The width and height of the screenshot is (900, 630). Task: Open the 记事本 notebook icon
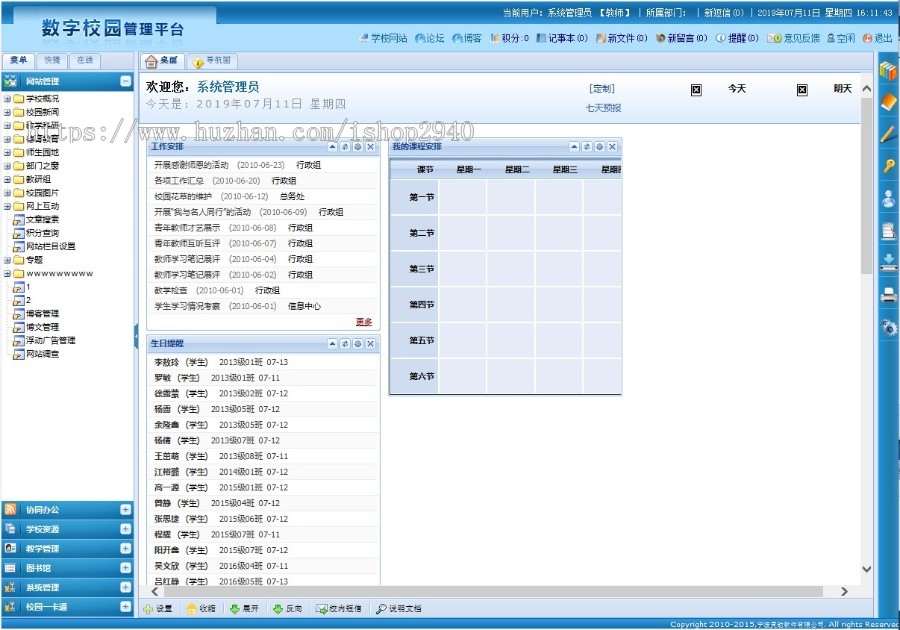(x=565, y=38)
